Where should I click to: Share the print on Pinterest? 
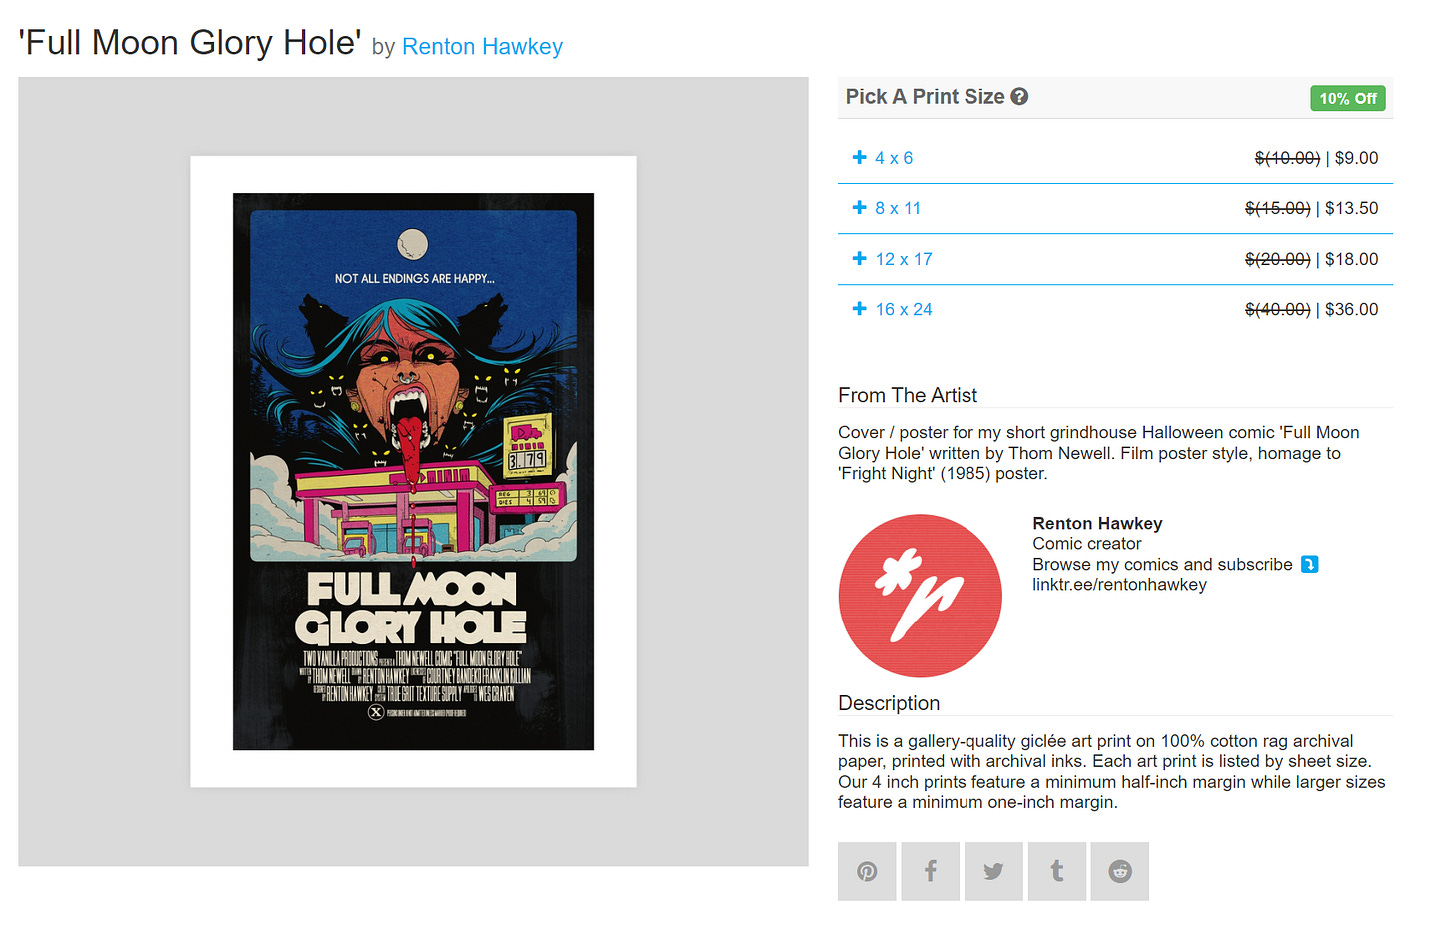(x=867, y=871)
